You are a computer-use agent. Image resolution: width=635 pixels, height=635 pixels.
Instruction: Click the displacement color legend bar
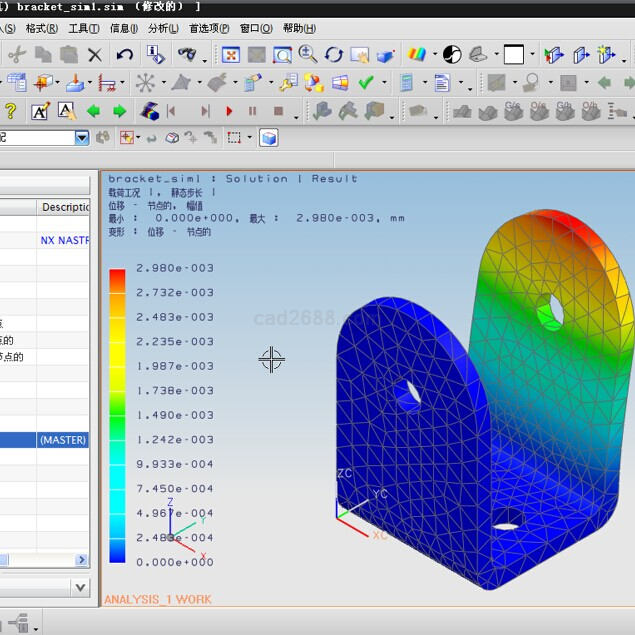coord(117,415)
